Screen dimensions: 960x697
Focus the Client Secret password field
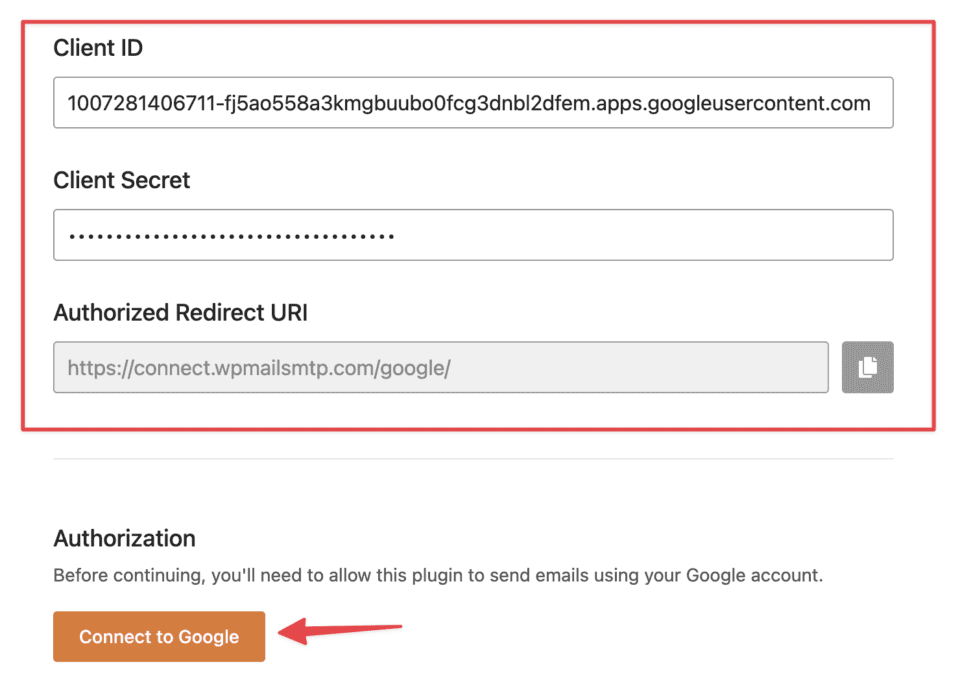pos(472,235)
